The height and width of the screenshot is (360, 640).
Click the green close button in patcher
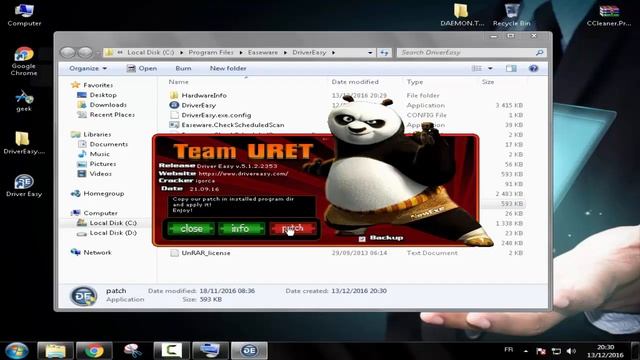pos(191,229)
